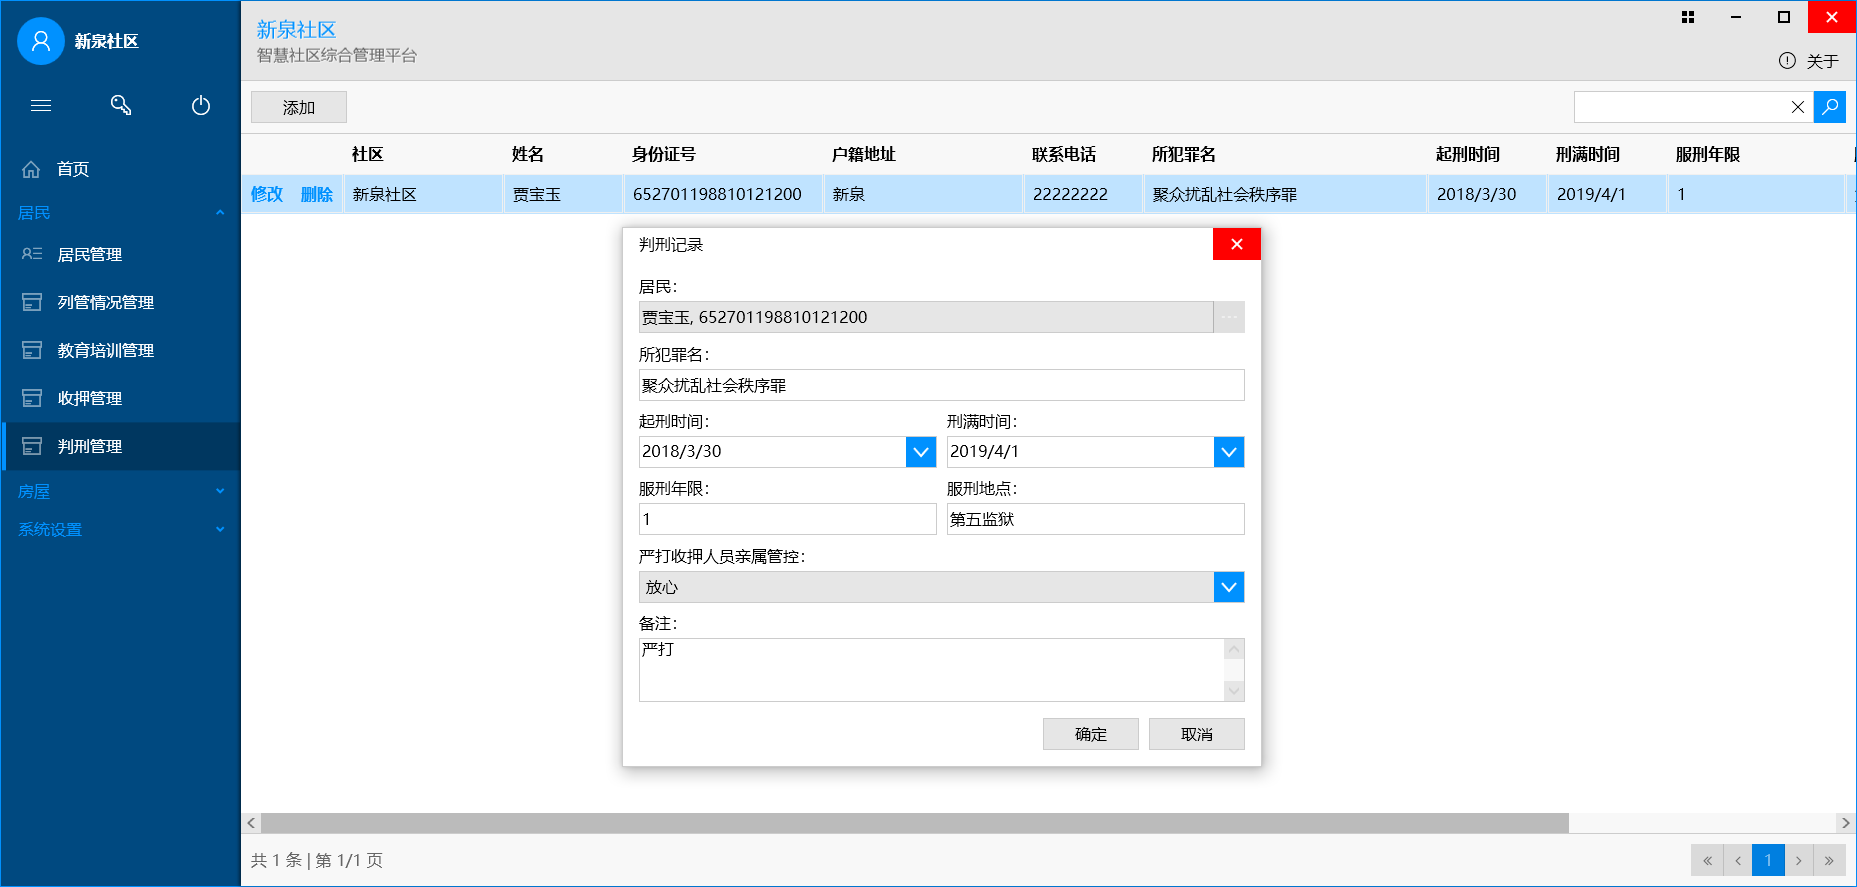Open the 起刑时间 date dropdown
Screen dimensions: 1857x887
coord(921,452)
